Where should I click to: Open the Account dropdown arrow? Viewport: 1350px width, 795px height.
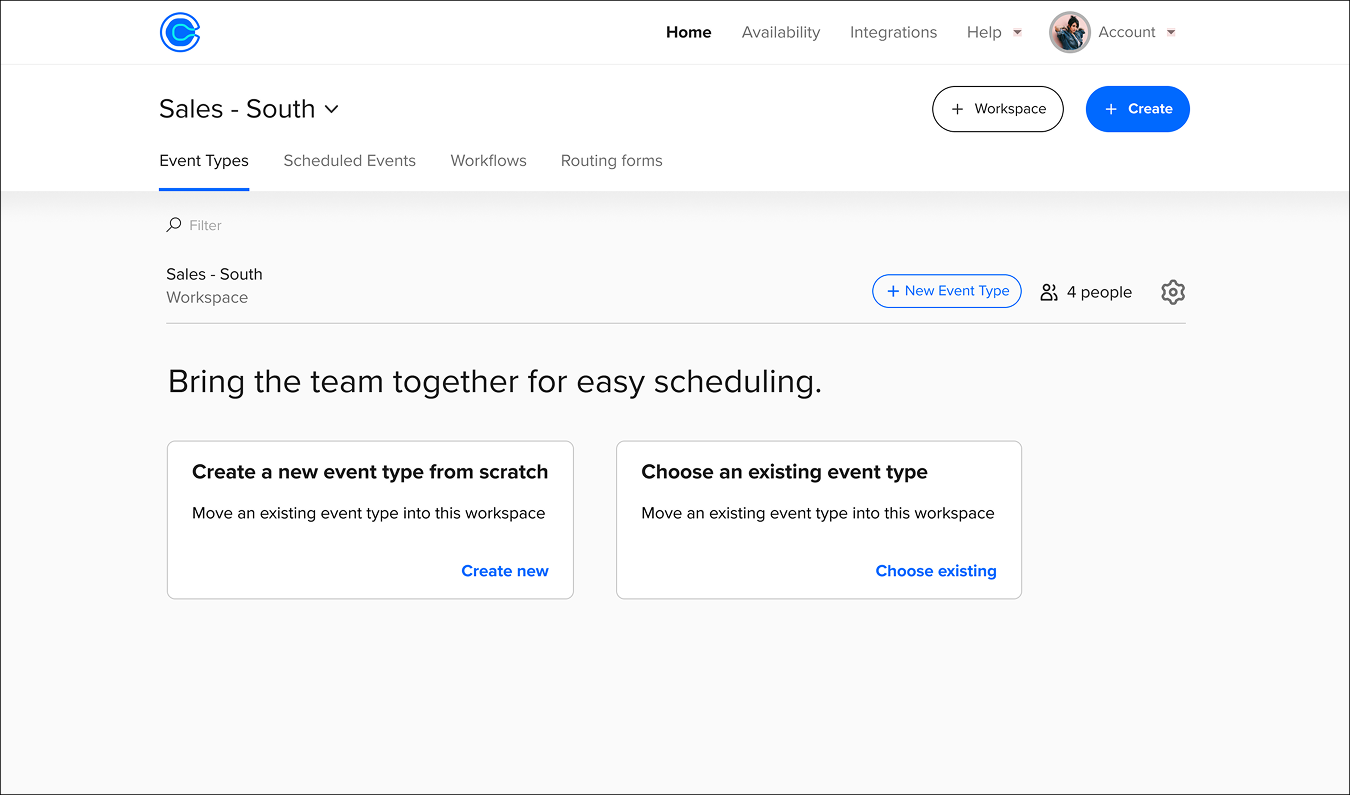(1171, 33)
